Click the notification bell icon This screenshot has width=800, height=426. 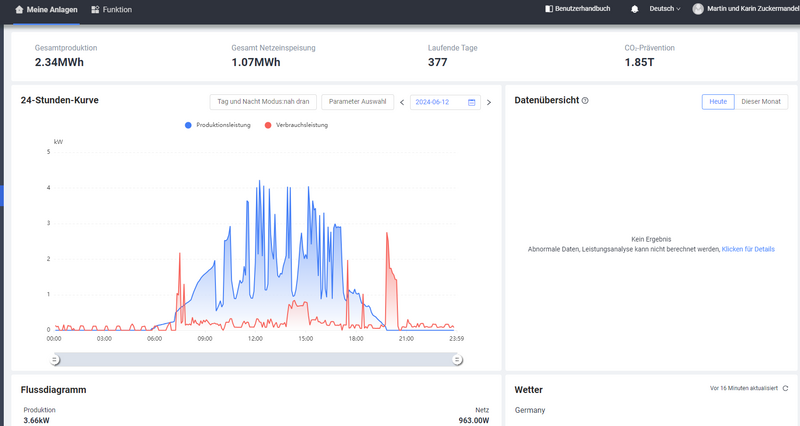coord(634,9)
